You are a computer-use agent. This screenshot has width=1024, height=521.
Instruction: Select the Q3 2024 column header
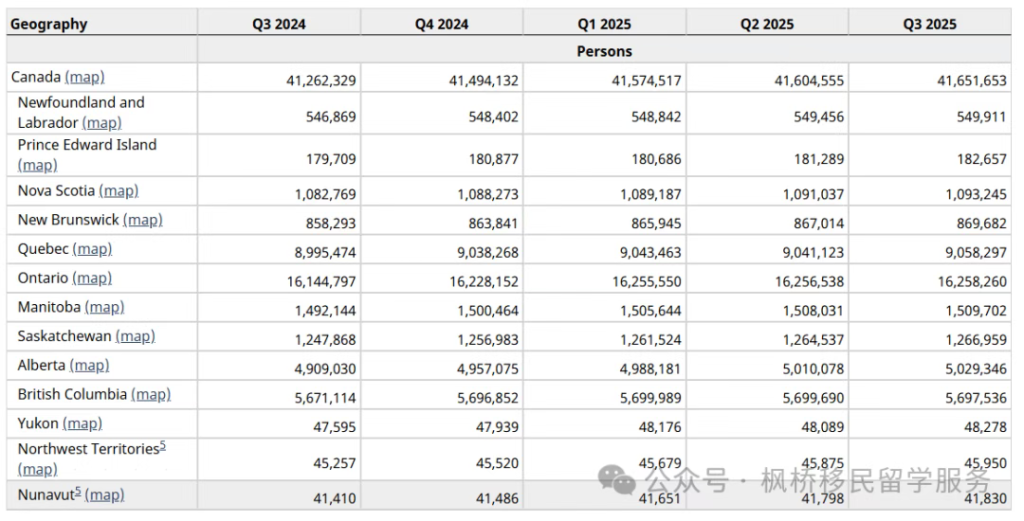click(279, 24)
